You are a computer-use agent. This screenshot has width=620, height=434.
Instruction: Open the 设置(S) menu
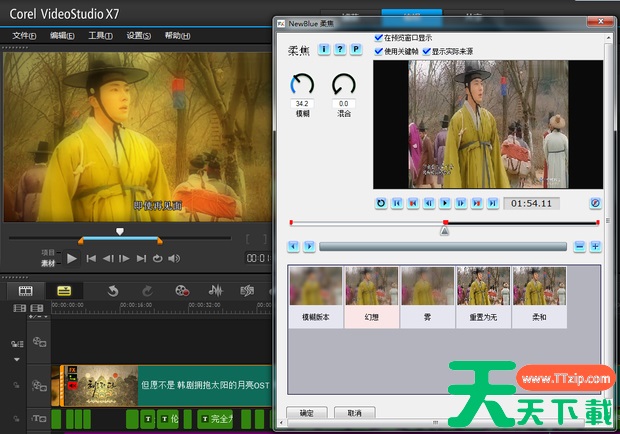[138, 36]
